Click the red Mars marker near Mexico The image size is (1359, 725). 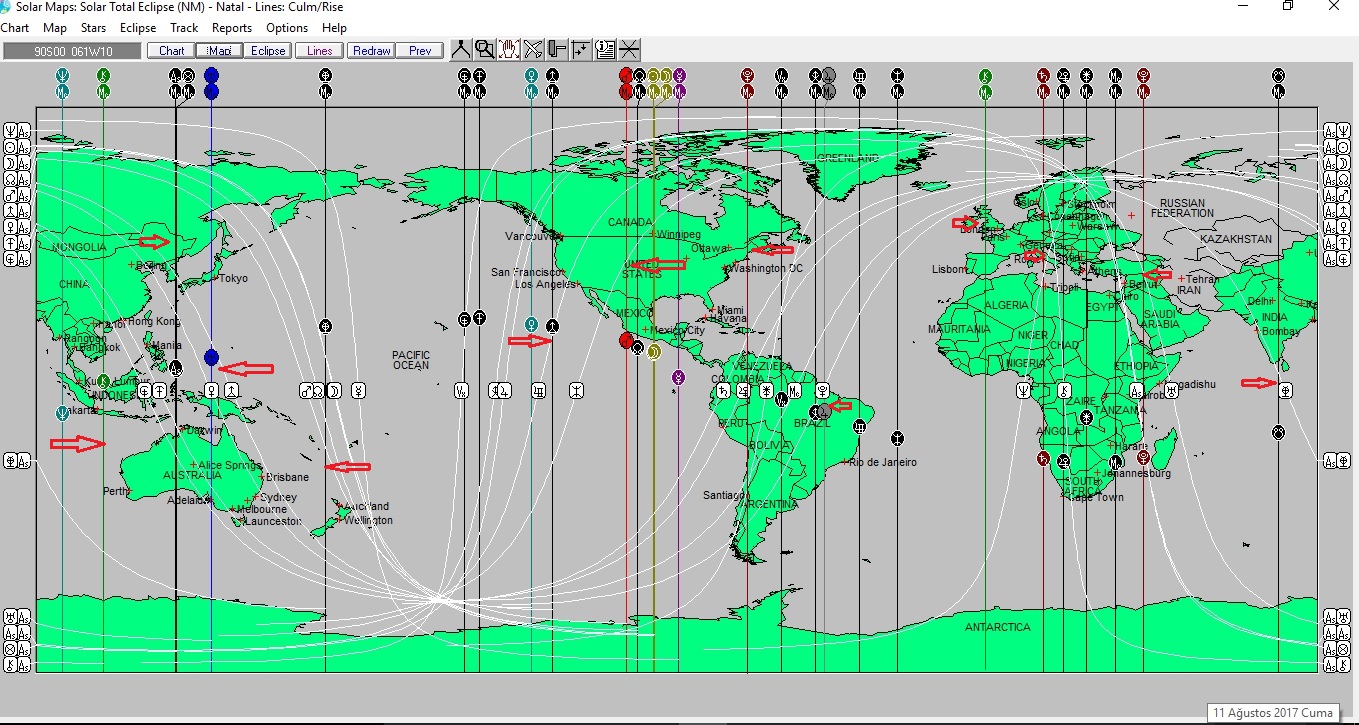pos(626,341)
